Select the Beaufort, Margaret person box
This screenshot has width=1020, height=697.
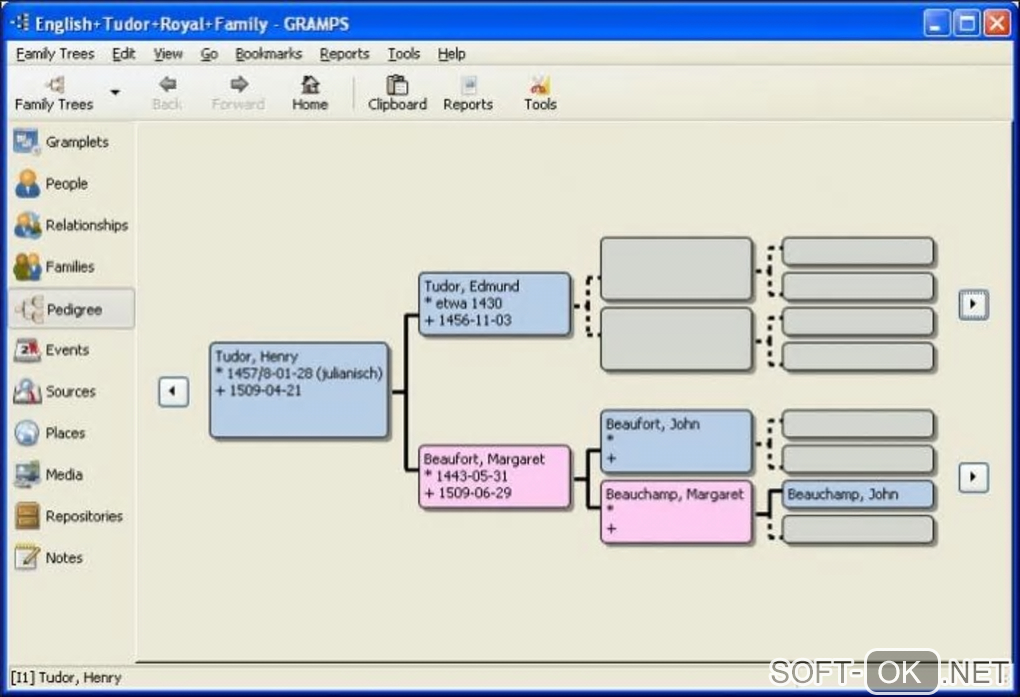[494, 476]
